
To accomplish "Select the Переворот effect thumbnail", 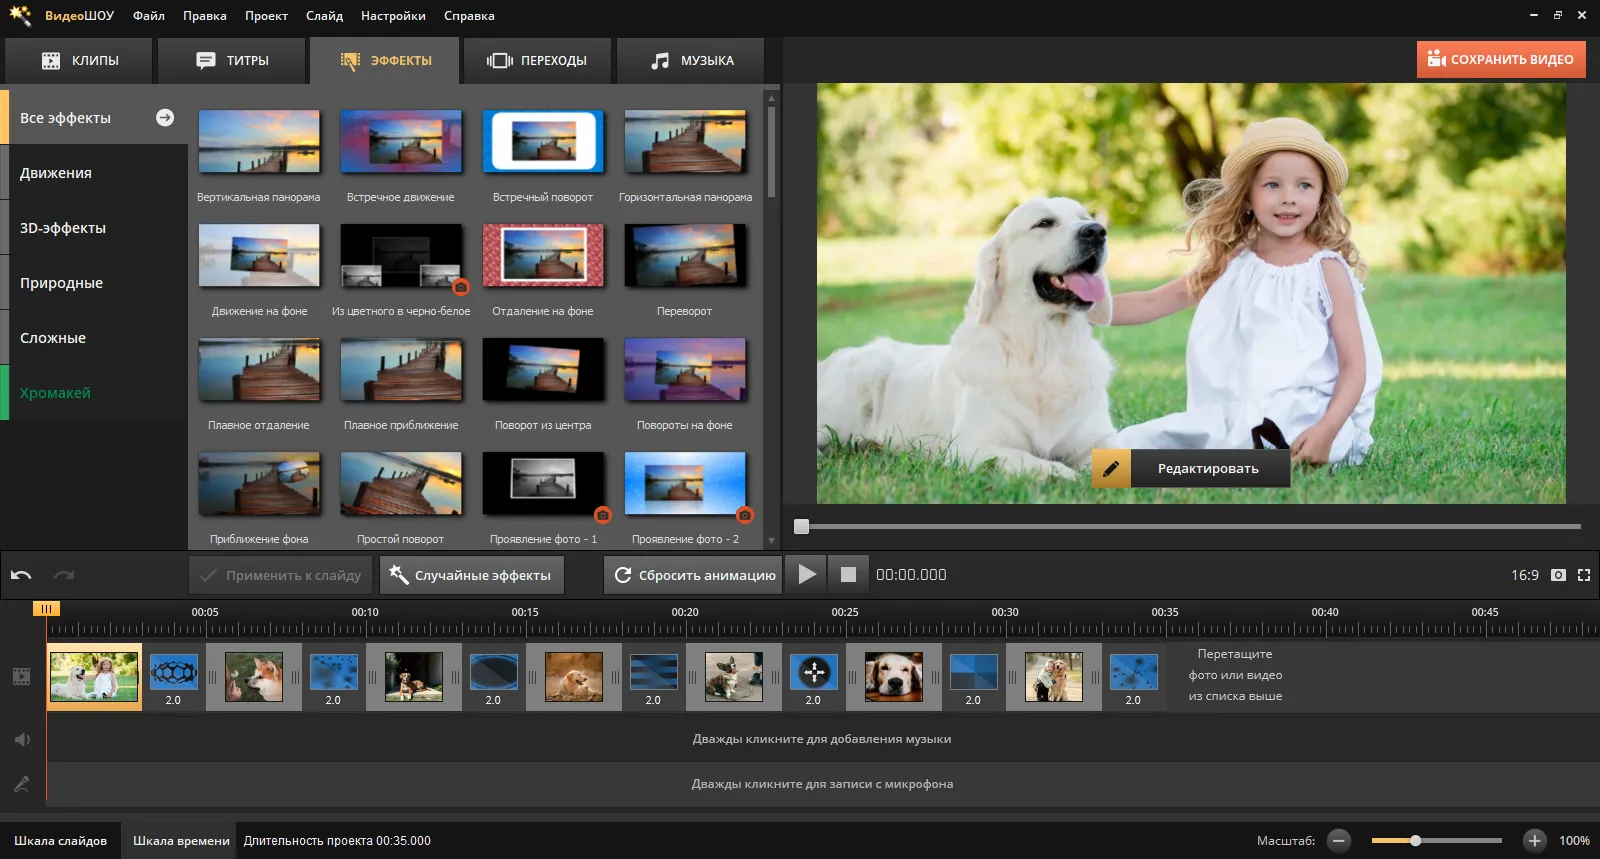I will pos(685,256).
